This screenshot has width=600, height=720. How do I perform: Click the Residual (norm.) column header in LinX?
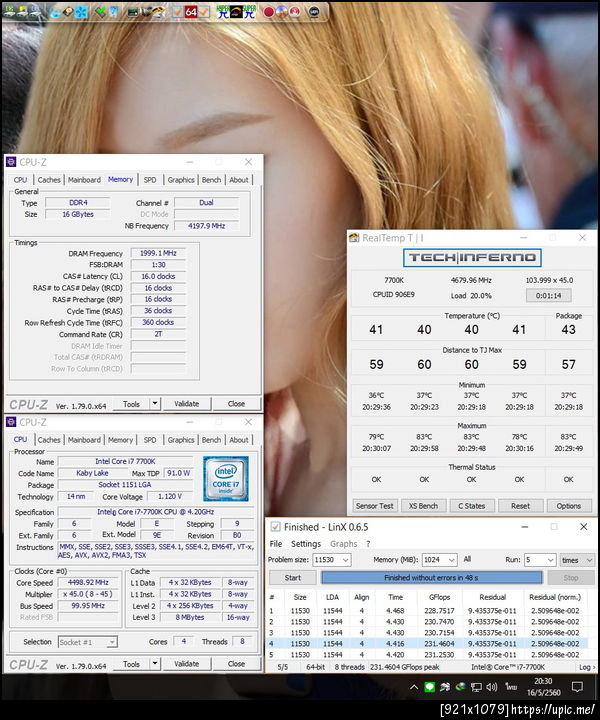tap(555, 597)
